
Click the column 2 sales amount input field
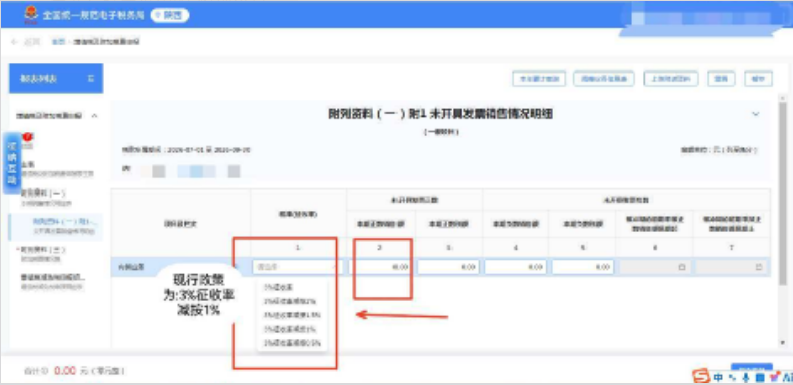click(380, 267)
